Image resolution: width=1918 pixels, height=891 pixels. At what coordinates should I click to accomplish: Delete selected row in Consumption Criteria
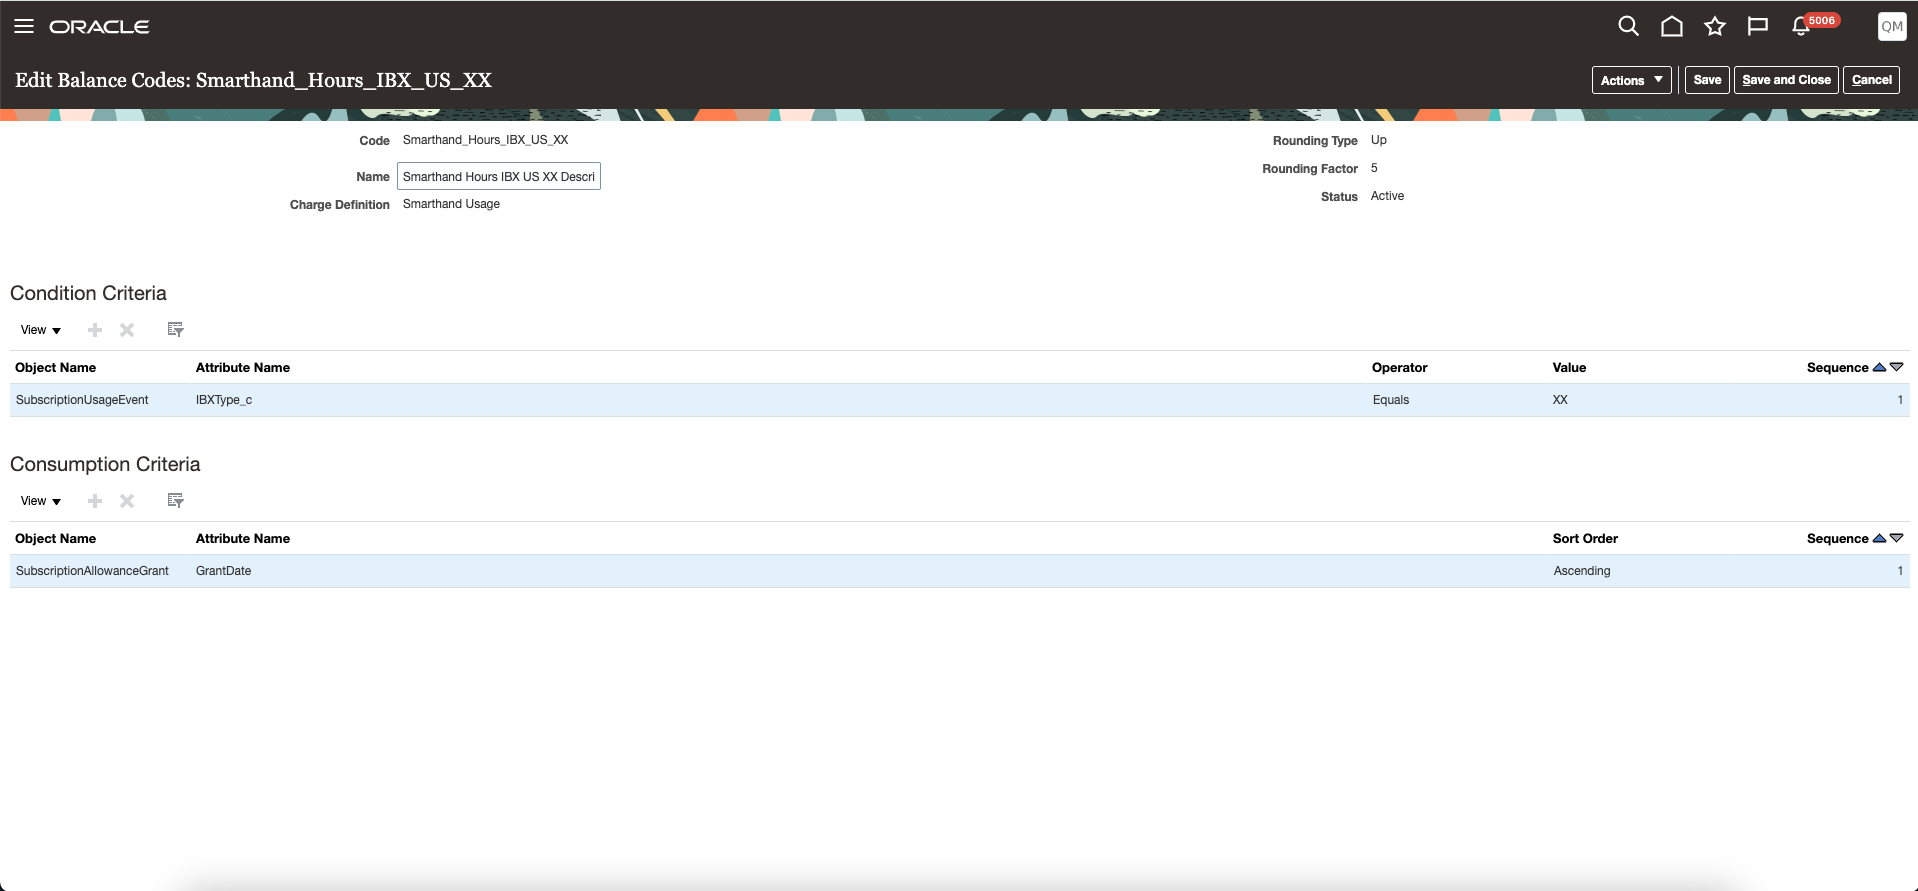pos(127,501)
